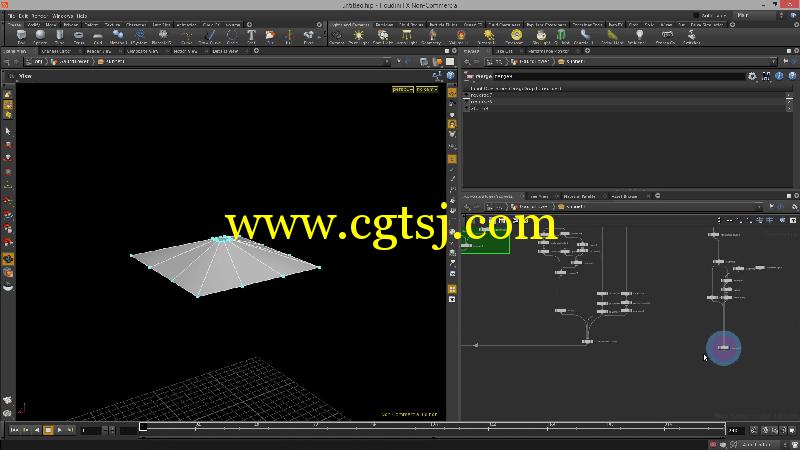The image size is (800, 450).
Task: Add a Point Light from the shelf
Action: tap(359, 36)
